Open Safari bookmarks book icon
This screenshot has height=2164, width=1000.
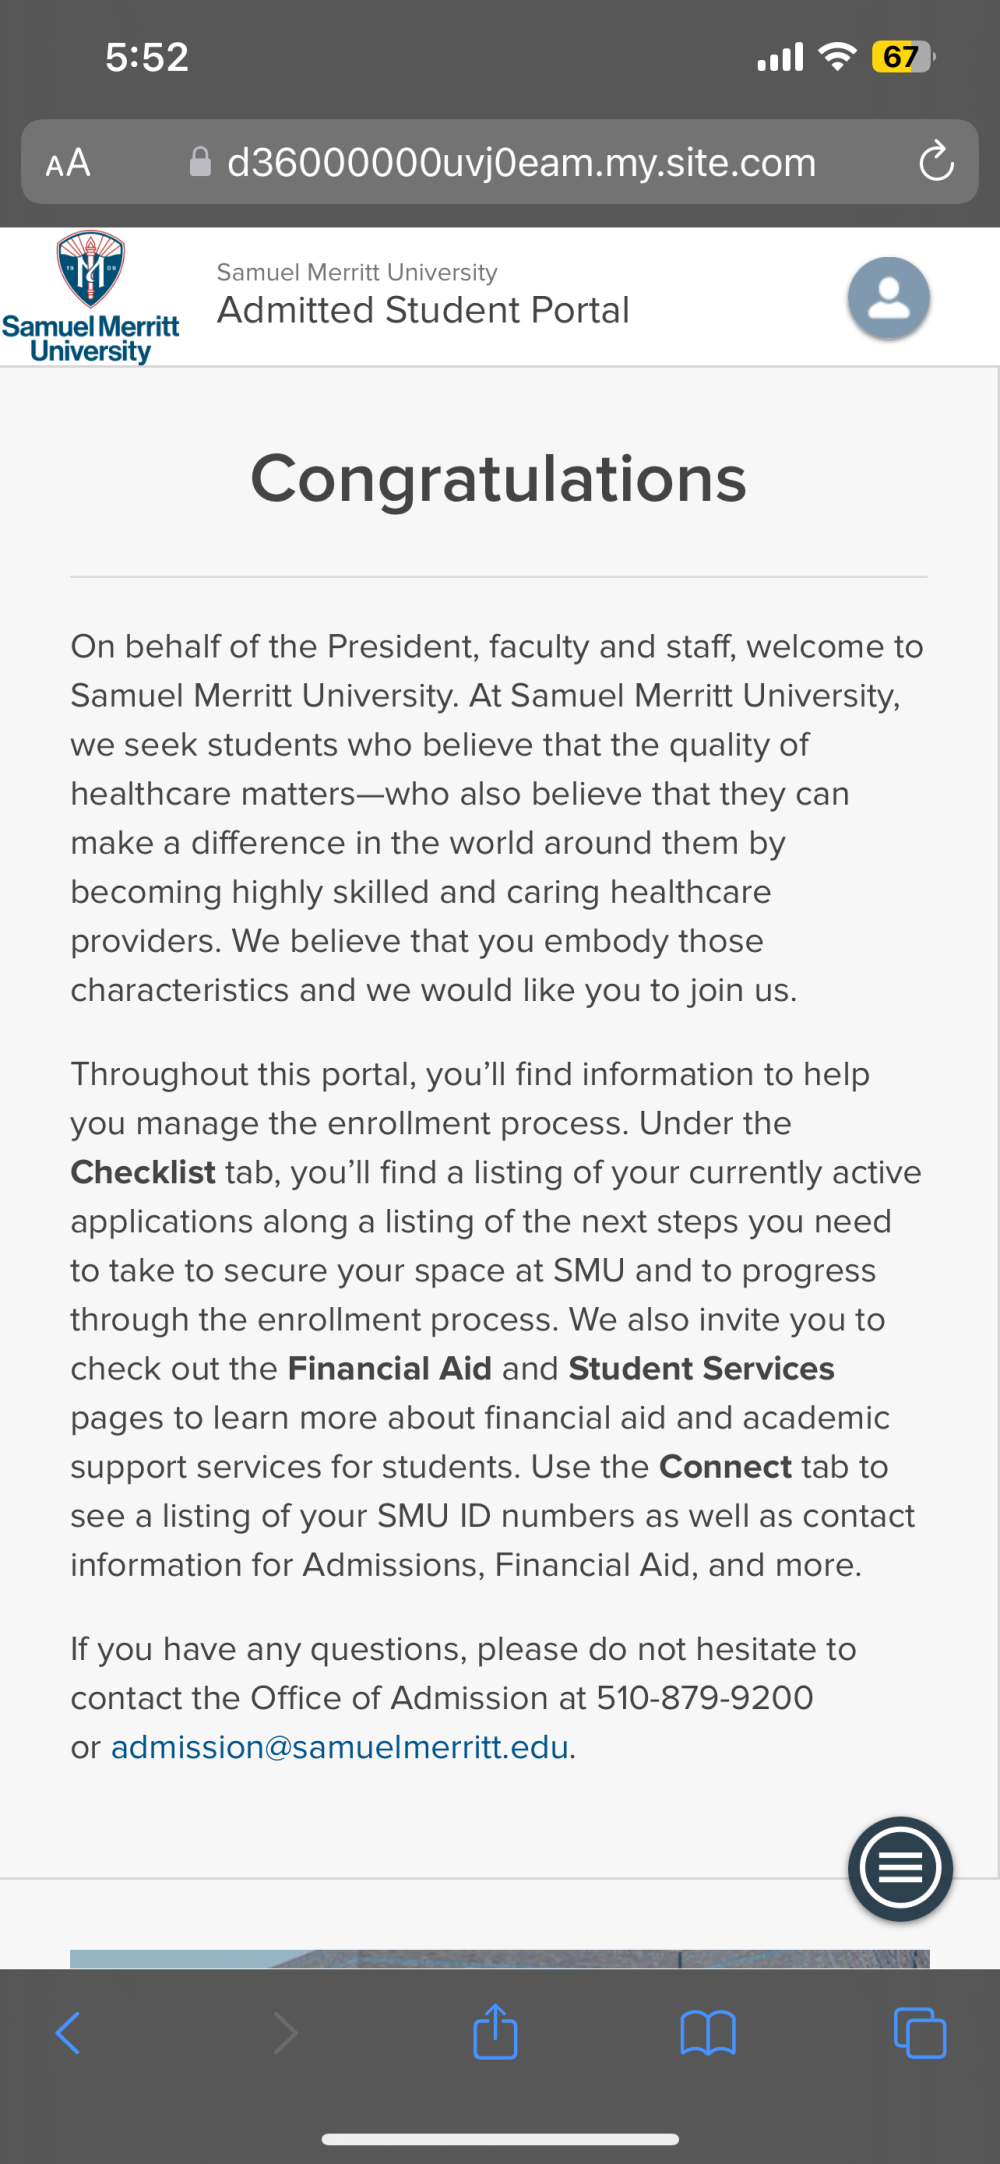click(x=708, y=2034)
